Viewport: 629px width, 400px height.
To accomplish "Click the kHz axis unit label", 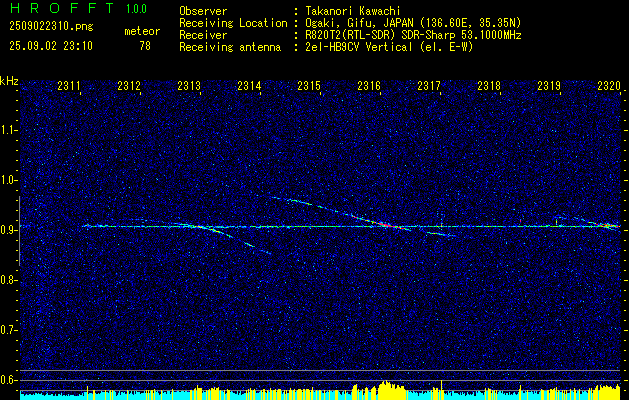I will (9, 81).
